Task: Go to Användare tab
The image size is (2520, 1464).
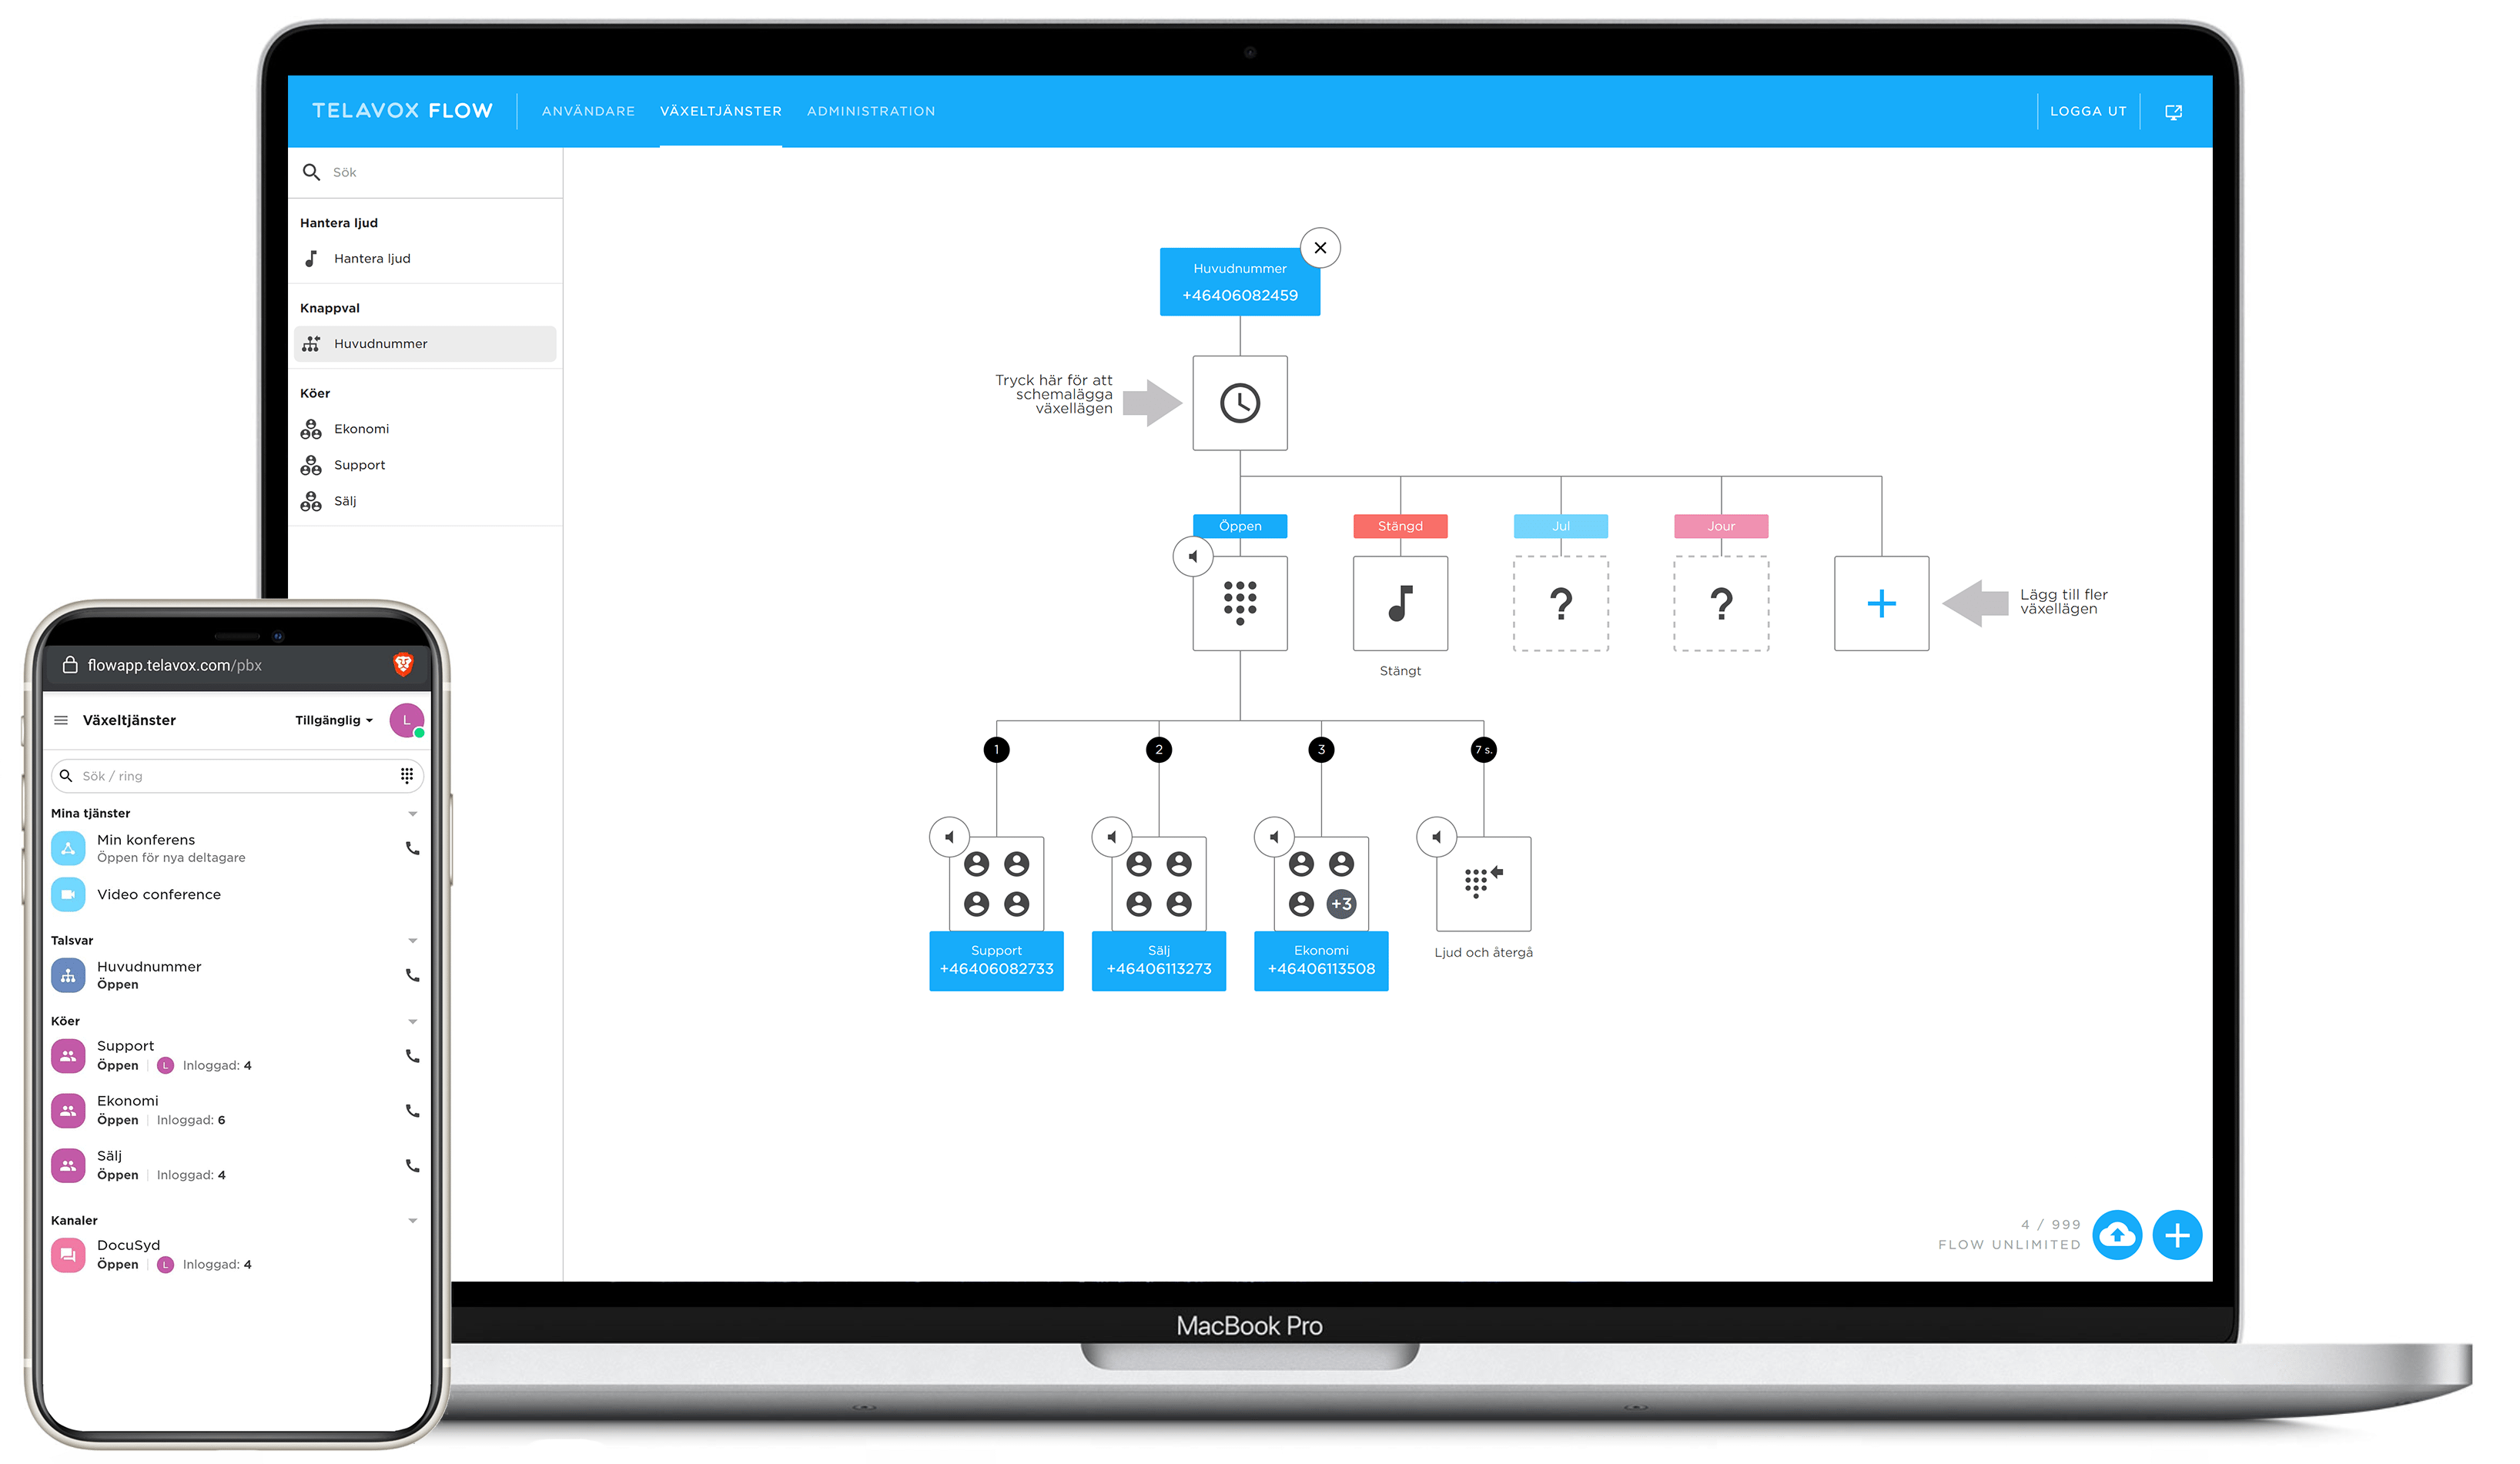Action: click(588, 111)
